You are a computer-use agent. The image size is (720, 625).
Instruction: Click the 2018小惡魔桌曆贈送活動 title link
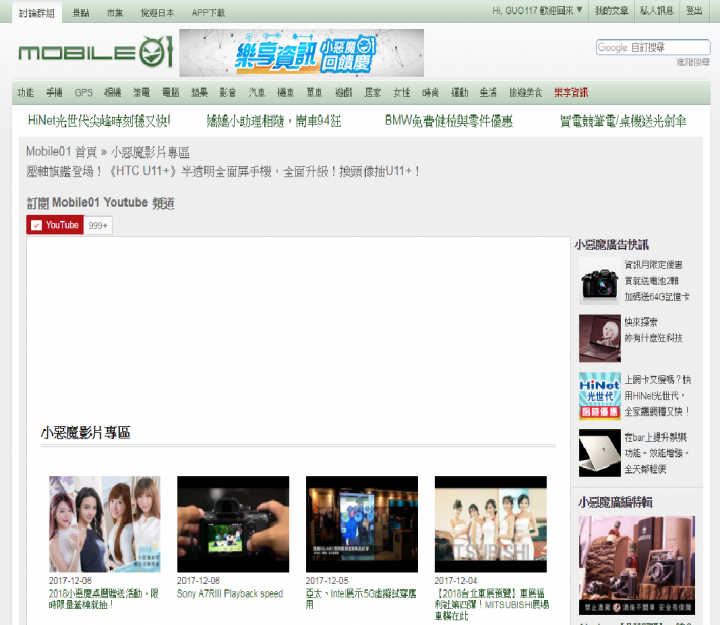click(x=104, y=599)
